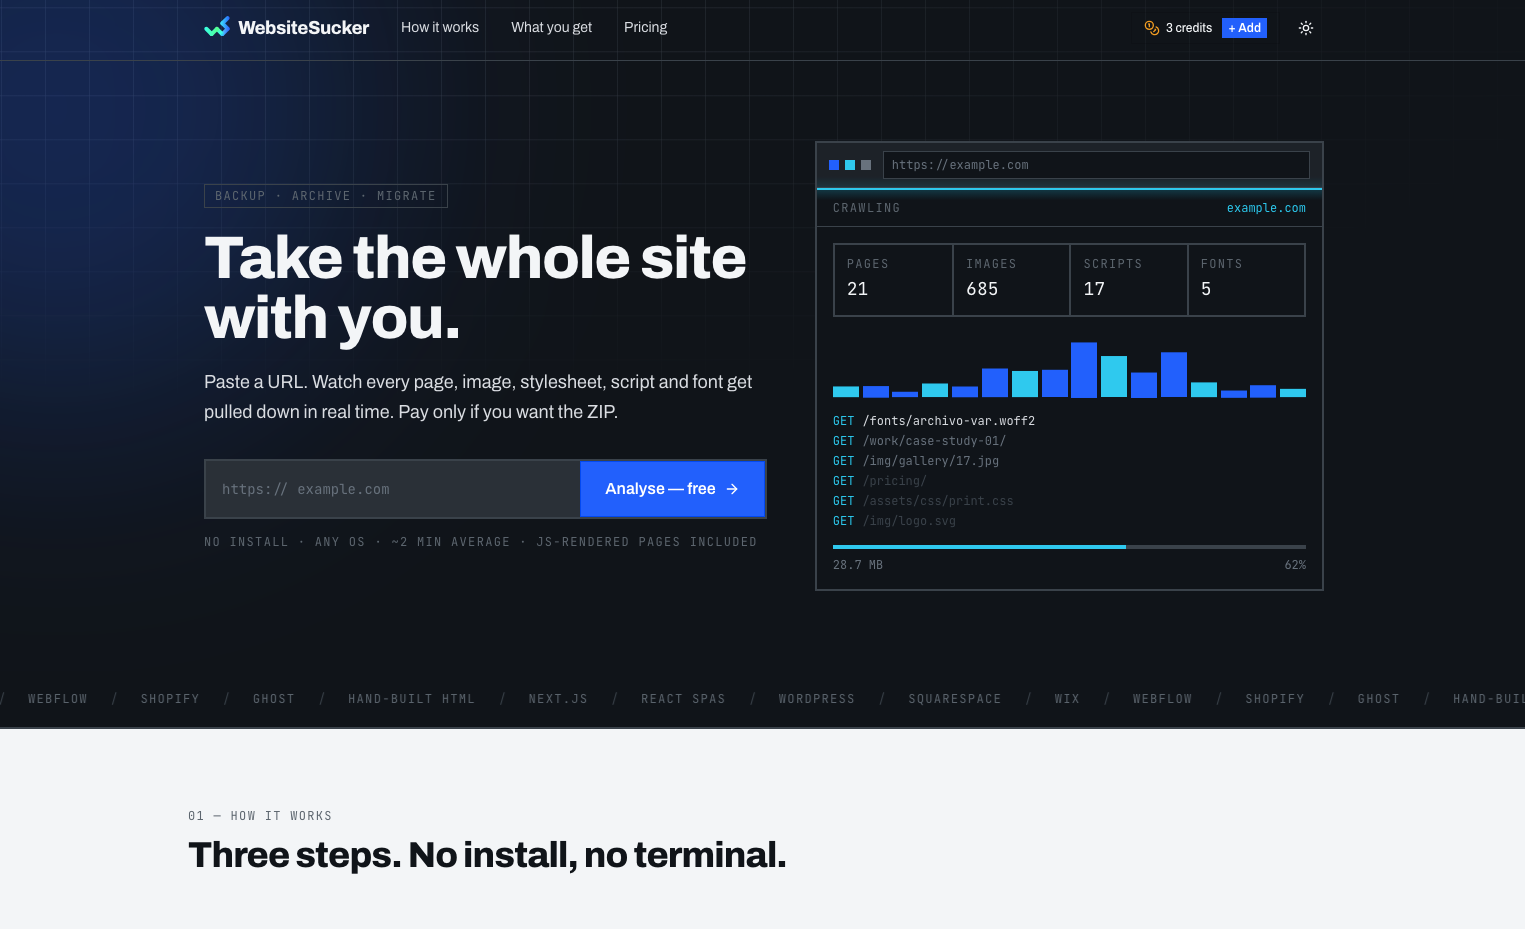Click the example.com cyan label in crawl panel

(x=1266, y=208)
